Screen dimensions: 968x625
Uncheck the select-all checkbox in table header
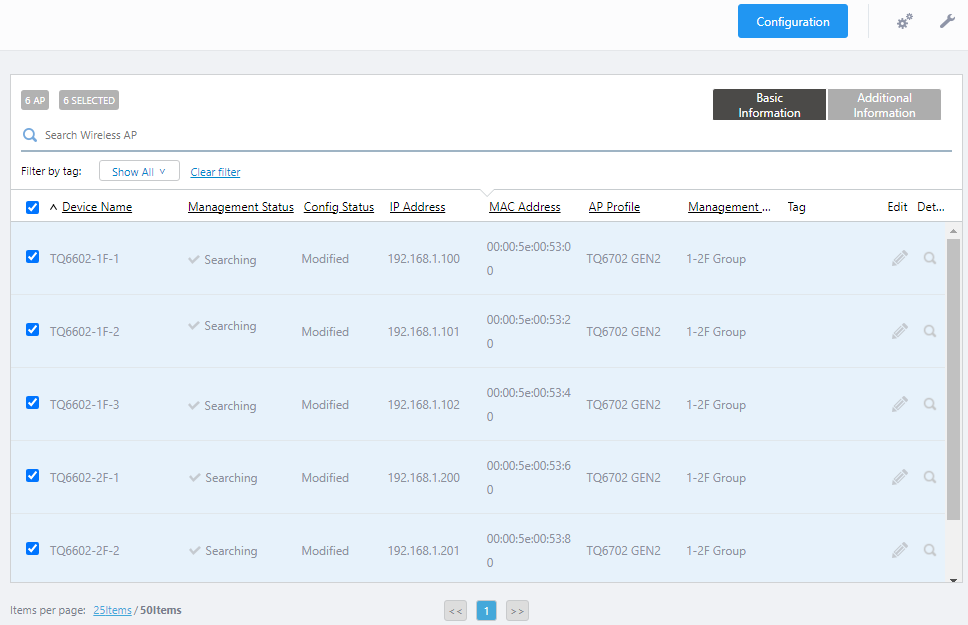click(32, 208)
